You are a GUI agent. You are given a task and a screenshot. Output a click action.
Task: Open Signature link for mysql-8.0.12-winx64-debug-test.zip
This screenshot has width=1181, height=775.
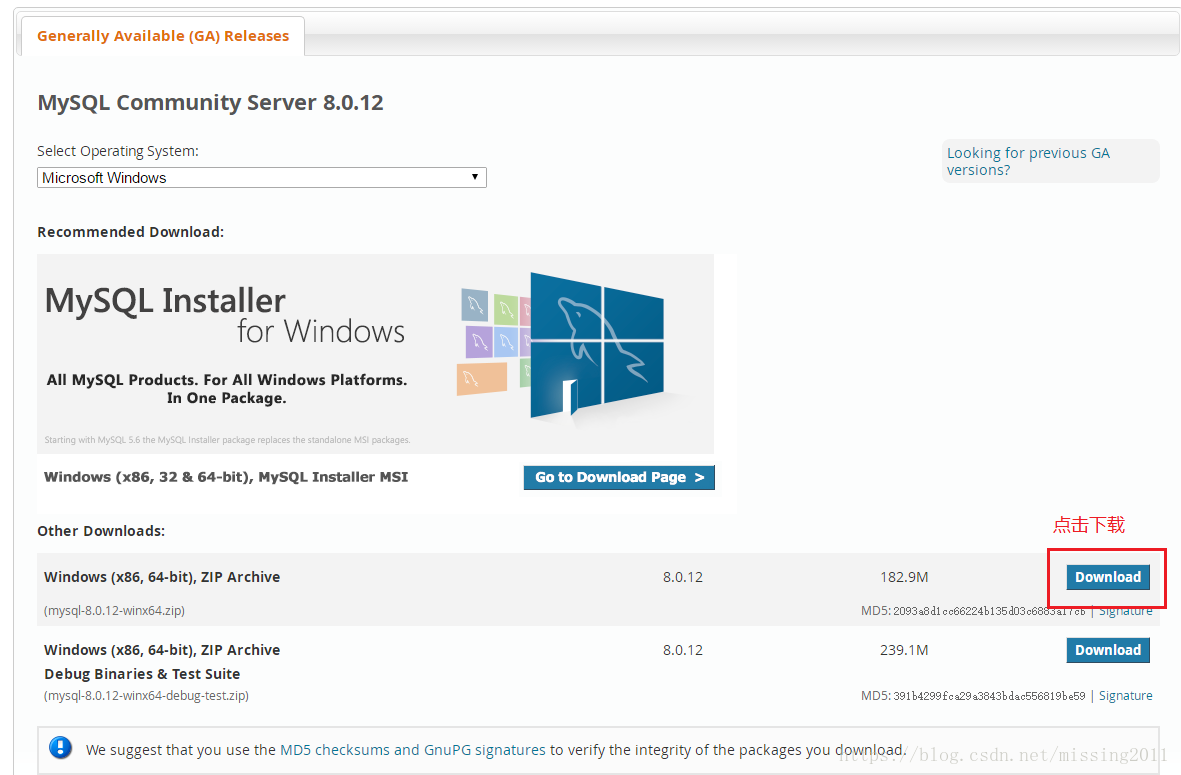pyautogui.click(x=1125, y=696)
